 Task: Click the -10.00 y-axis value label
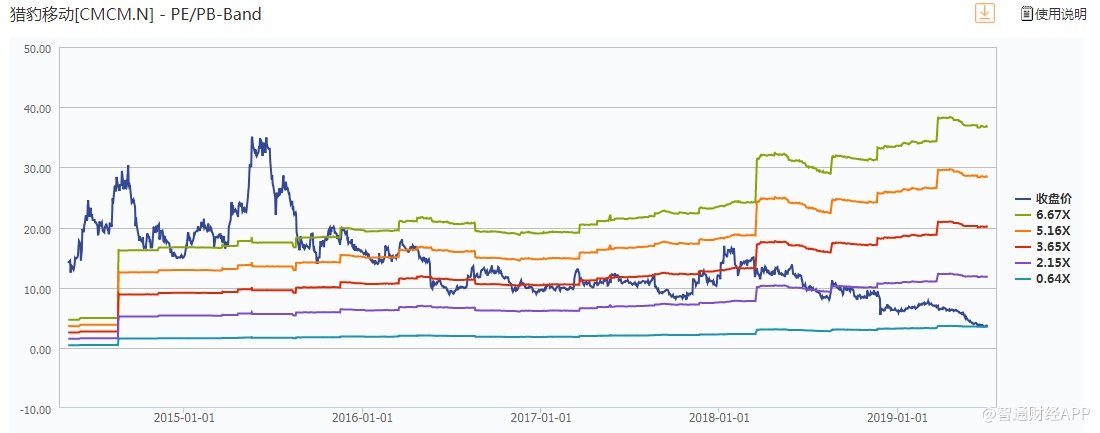[35, 409]
